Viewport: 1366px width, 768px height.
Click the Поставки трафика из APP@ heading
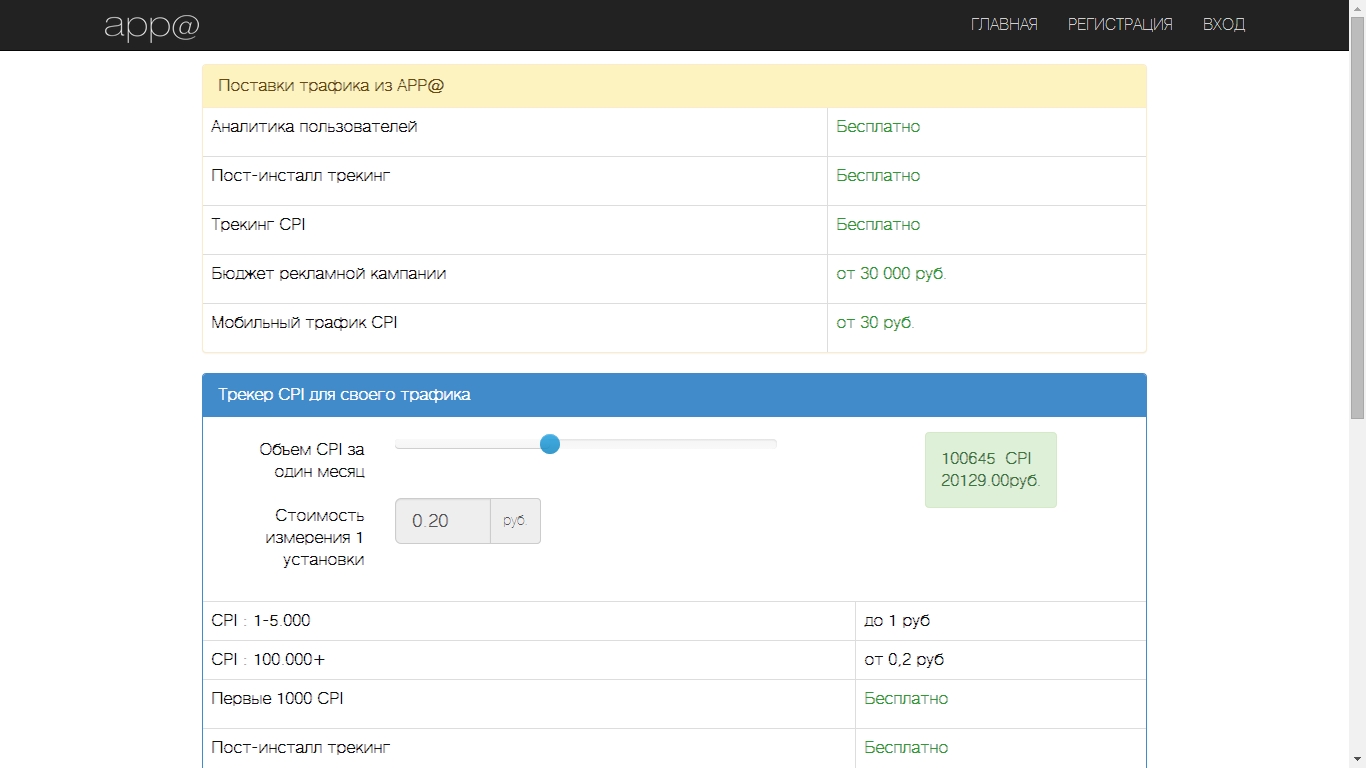pyautogui.click(x=331, y=86)
